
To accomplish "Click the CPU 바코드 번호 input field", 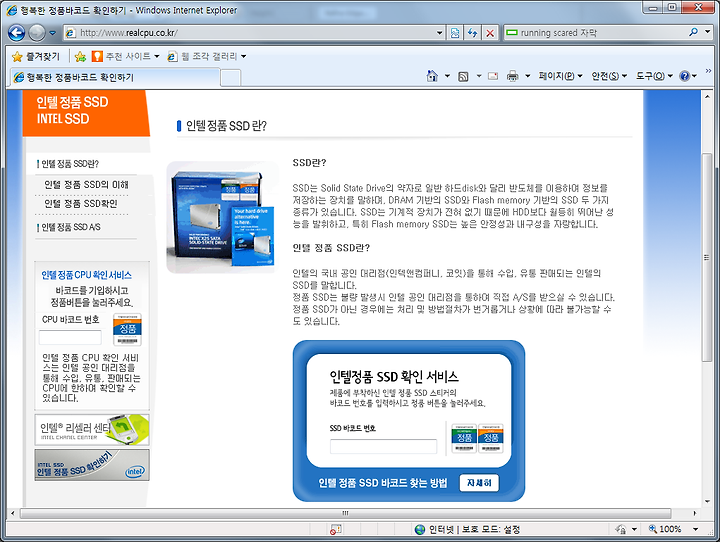I will coord(70,337).
